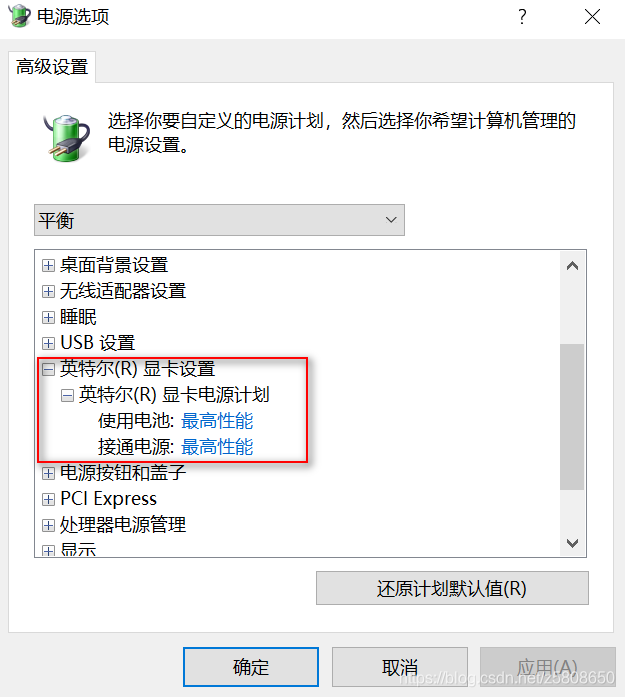Click the scrollbar down arrow in settings list
The image size is (625, 697).
[x=572, y=543]
